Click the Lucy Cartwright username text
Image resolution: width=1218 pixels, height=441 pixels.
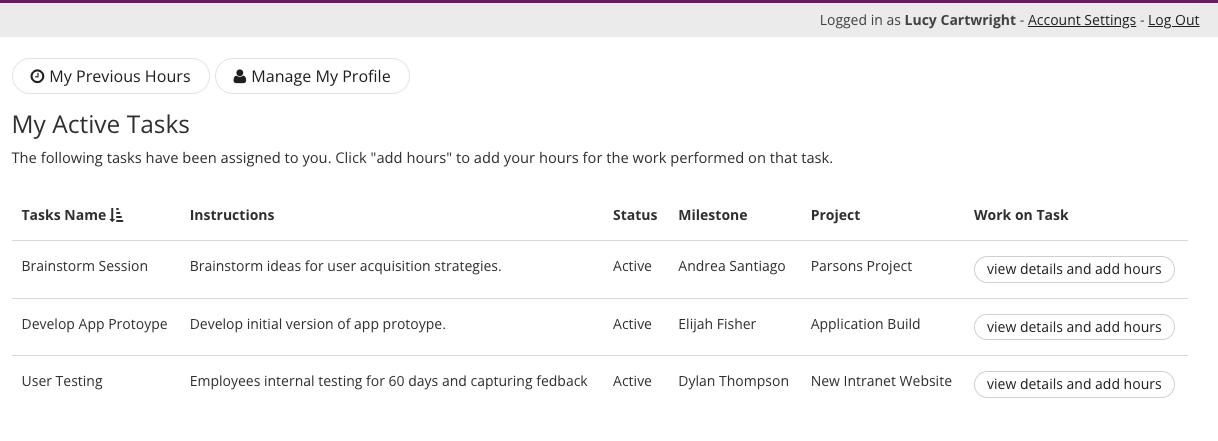click(x=961, y=20)
